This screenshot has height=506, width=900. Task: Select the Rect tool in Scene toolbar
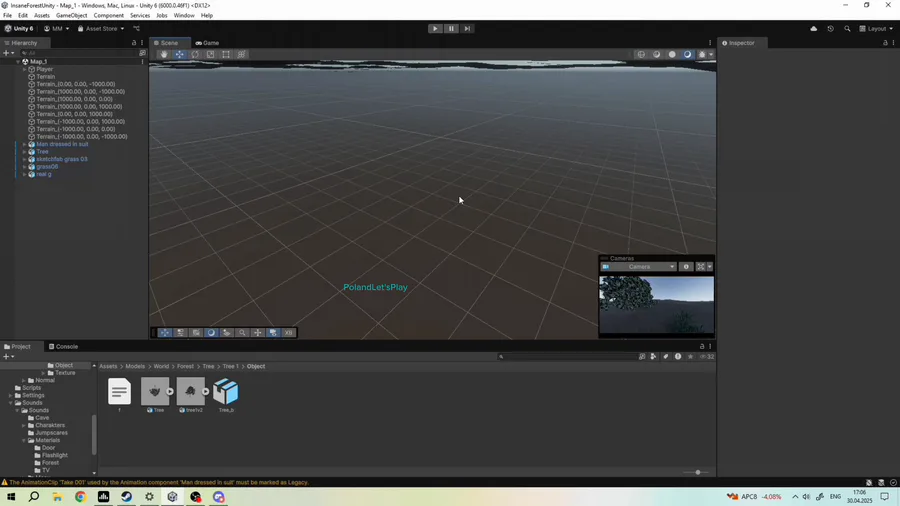pyautogui.click(x=226, y=55)
